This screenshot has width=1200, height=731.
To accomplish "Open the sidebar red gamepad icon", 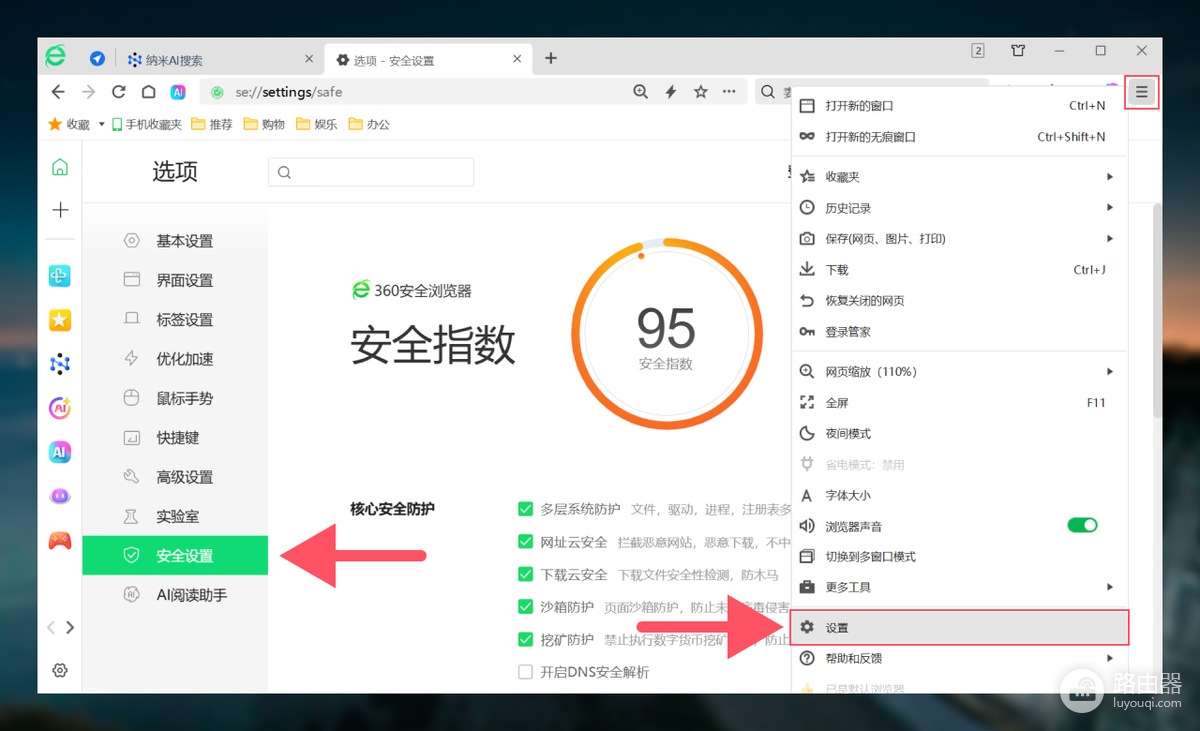I will [x=60, y=540].
